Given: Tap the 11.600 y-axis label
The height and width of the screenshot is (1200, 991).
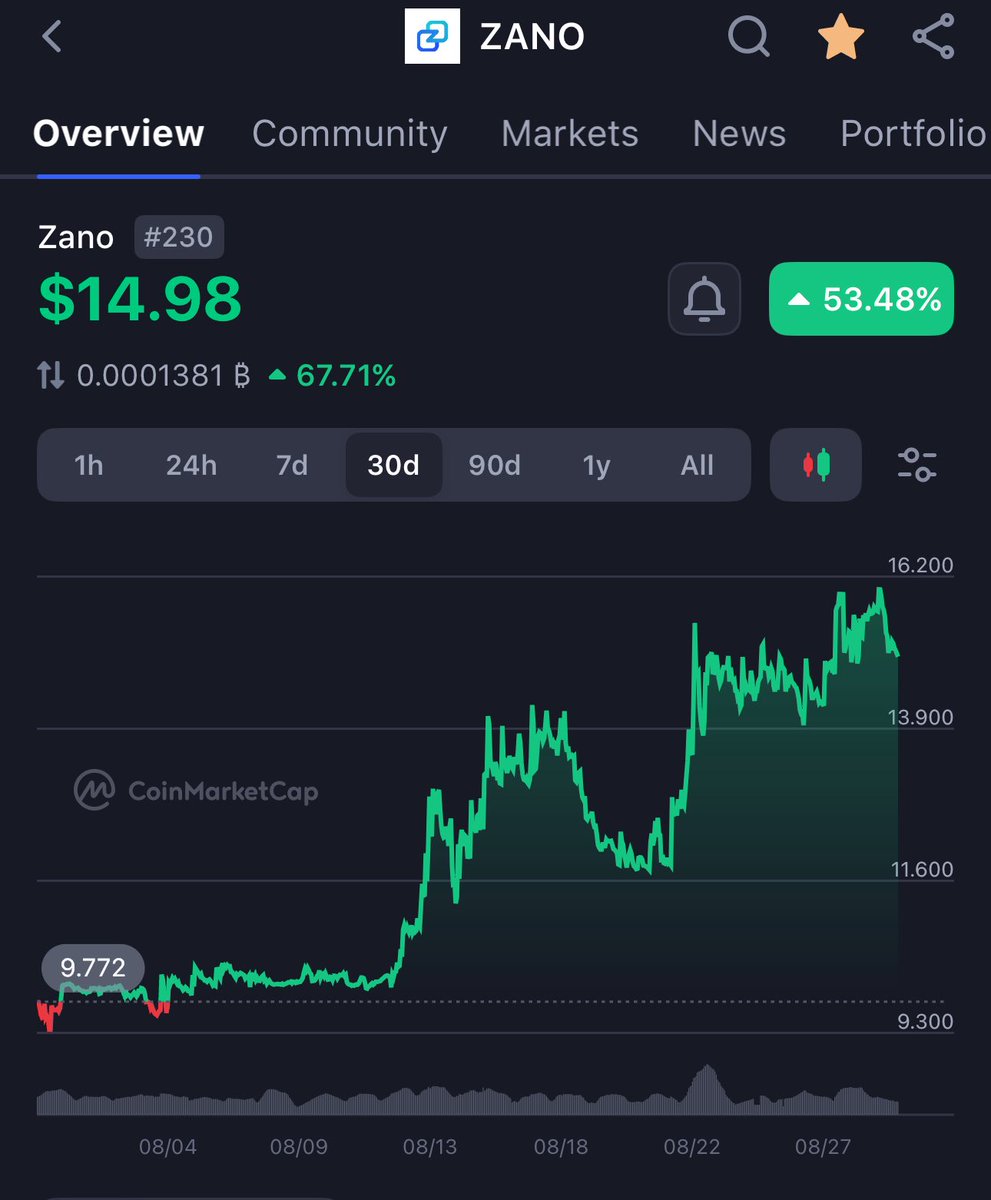Looking at the screenshot, I should coord(920,869).
